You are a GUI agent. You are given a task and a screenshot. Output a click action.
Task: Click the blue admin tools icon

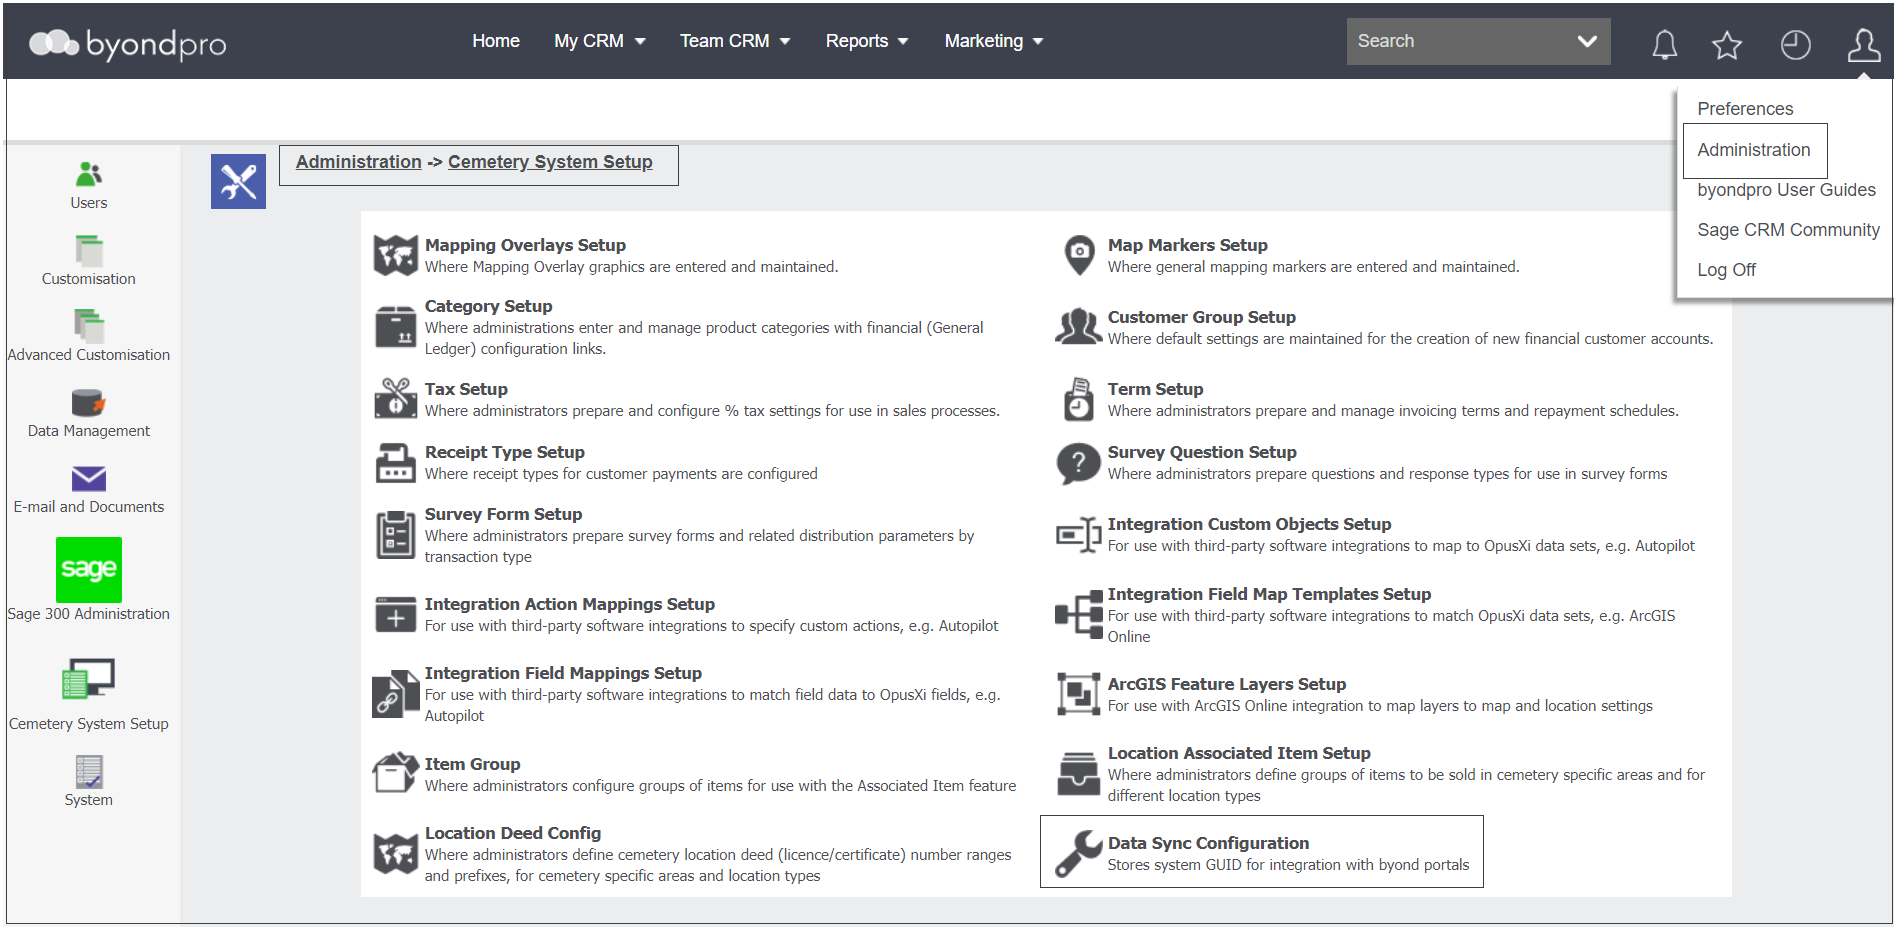(238, 181)
